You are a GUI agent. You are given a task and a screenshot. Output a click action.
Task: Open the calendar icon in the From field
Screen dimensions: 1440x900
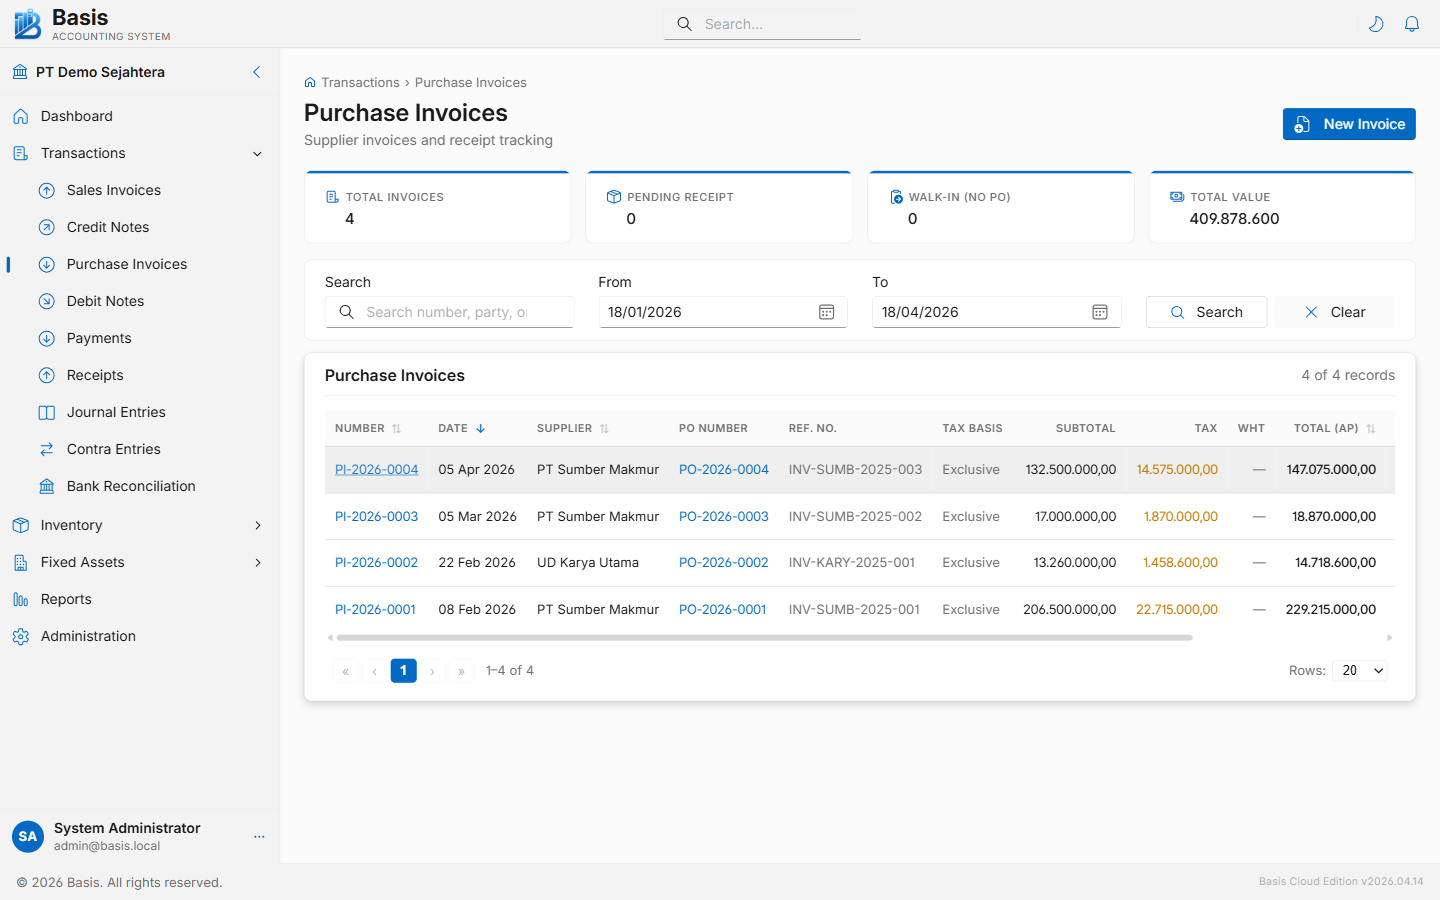[826, 311]
